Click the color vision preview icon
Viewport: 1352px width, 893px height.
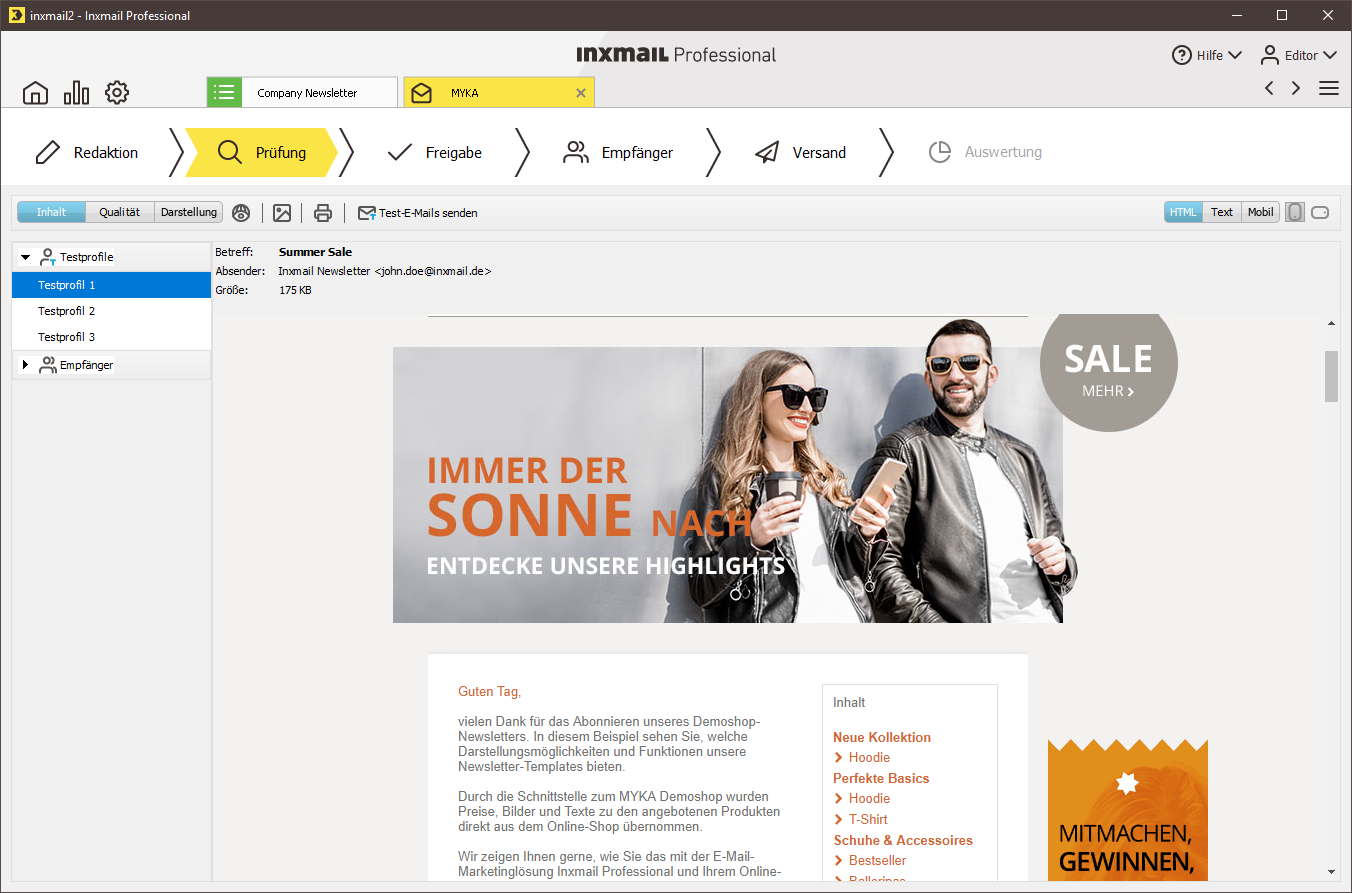pyautogui.click(x=241, y=212)
